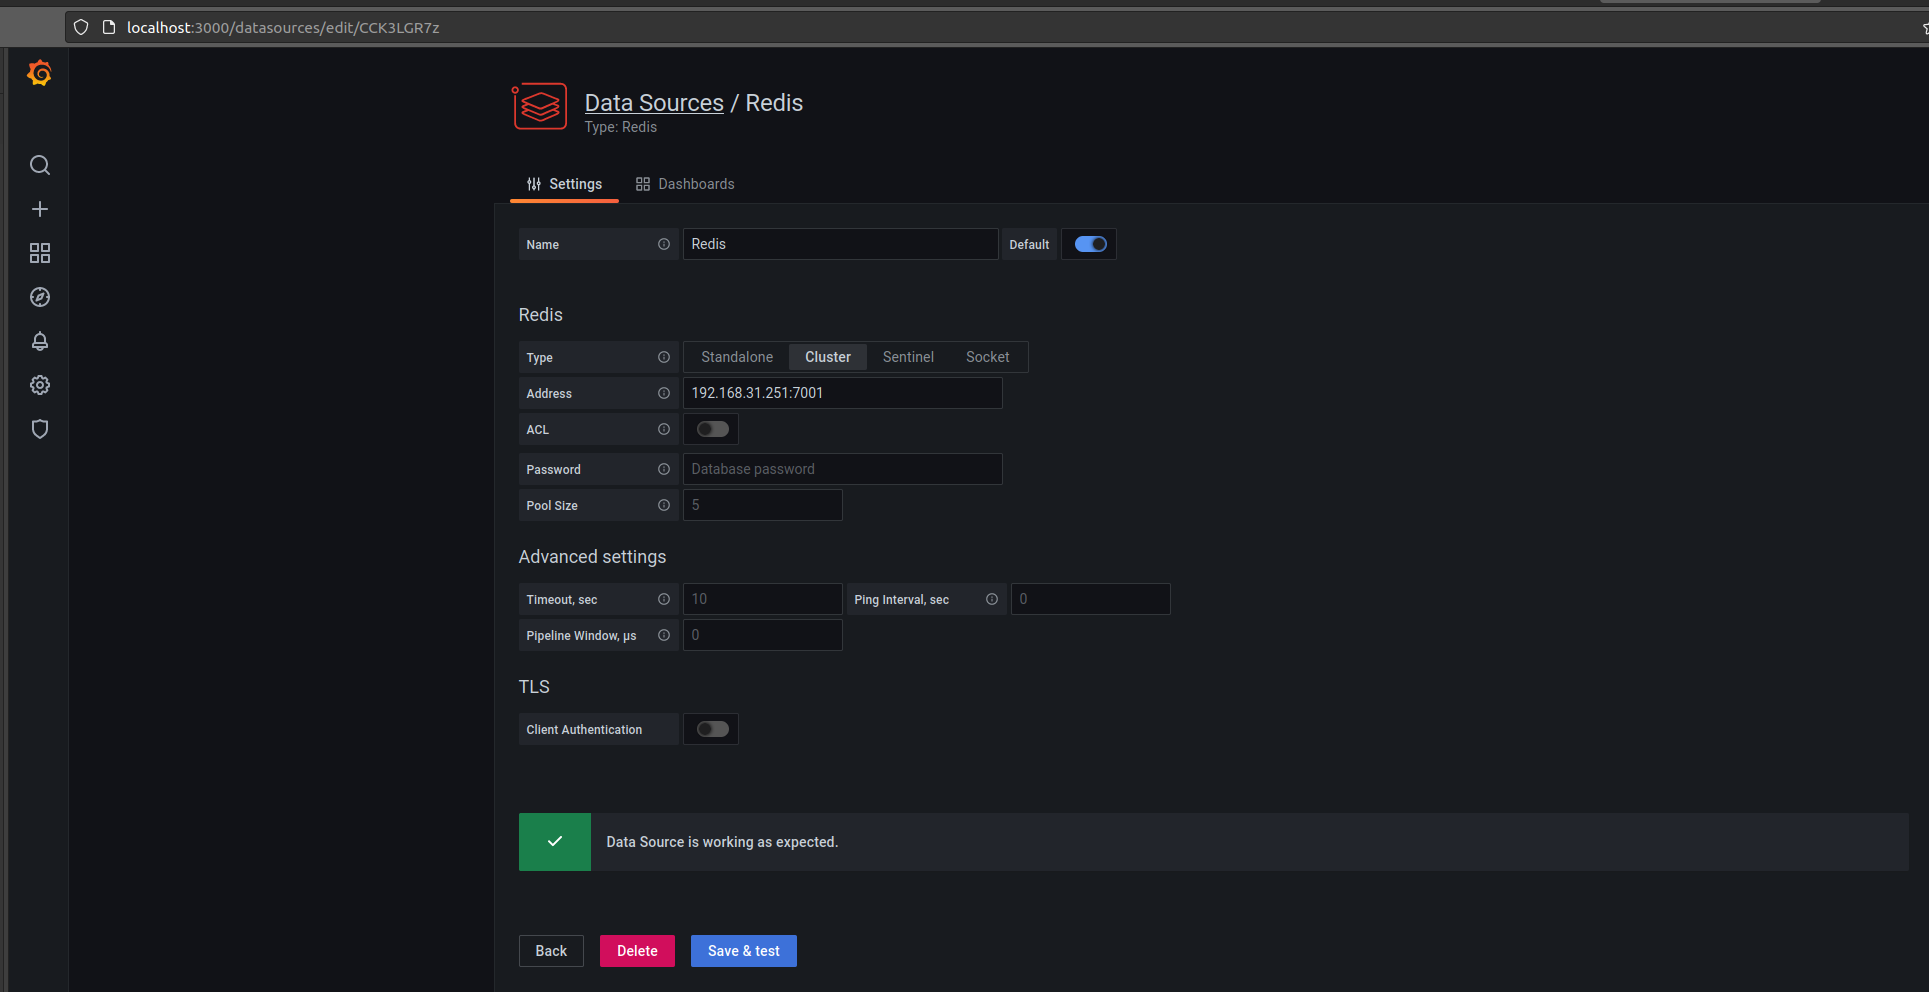Click the 'Type: Redis' subtitle text
Viewport: 1929px width, 992px height.
click(x=621, y=127)
